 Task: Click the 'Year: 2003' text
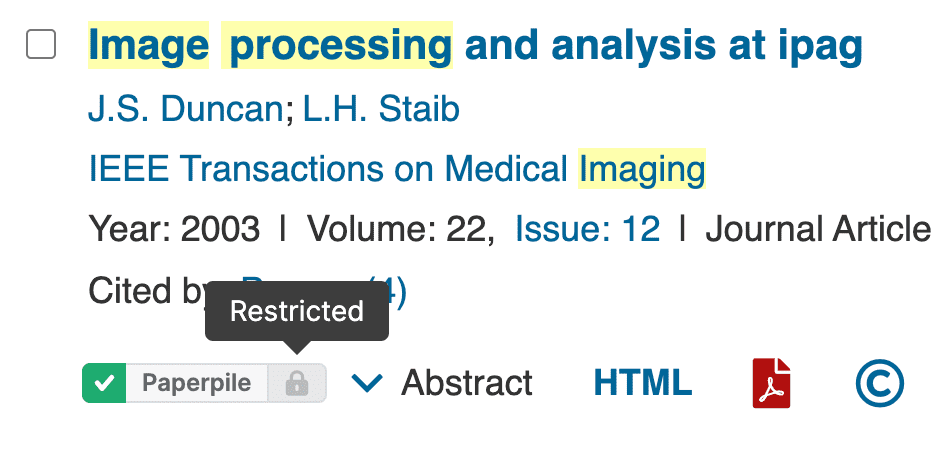click(x=174, y=230)
